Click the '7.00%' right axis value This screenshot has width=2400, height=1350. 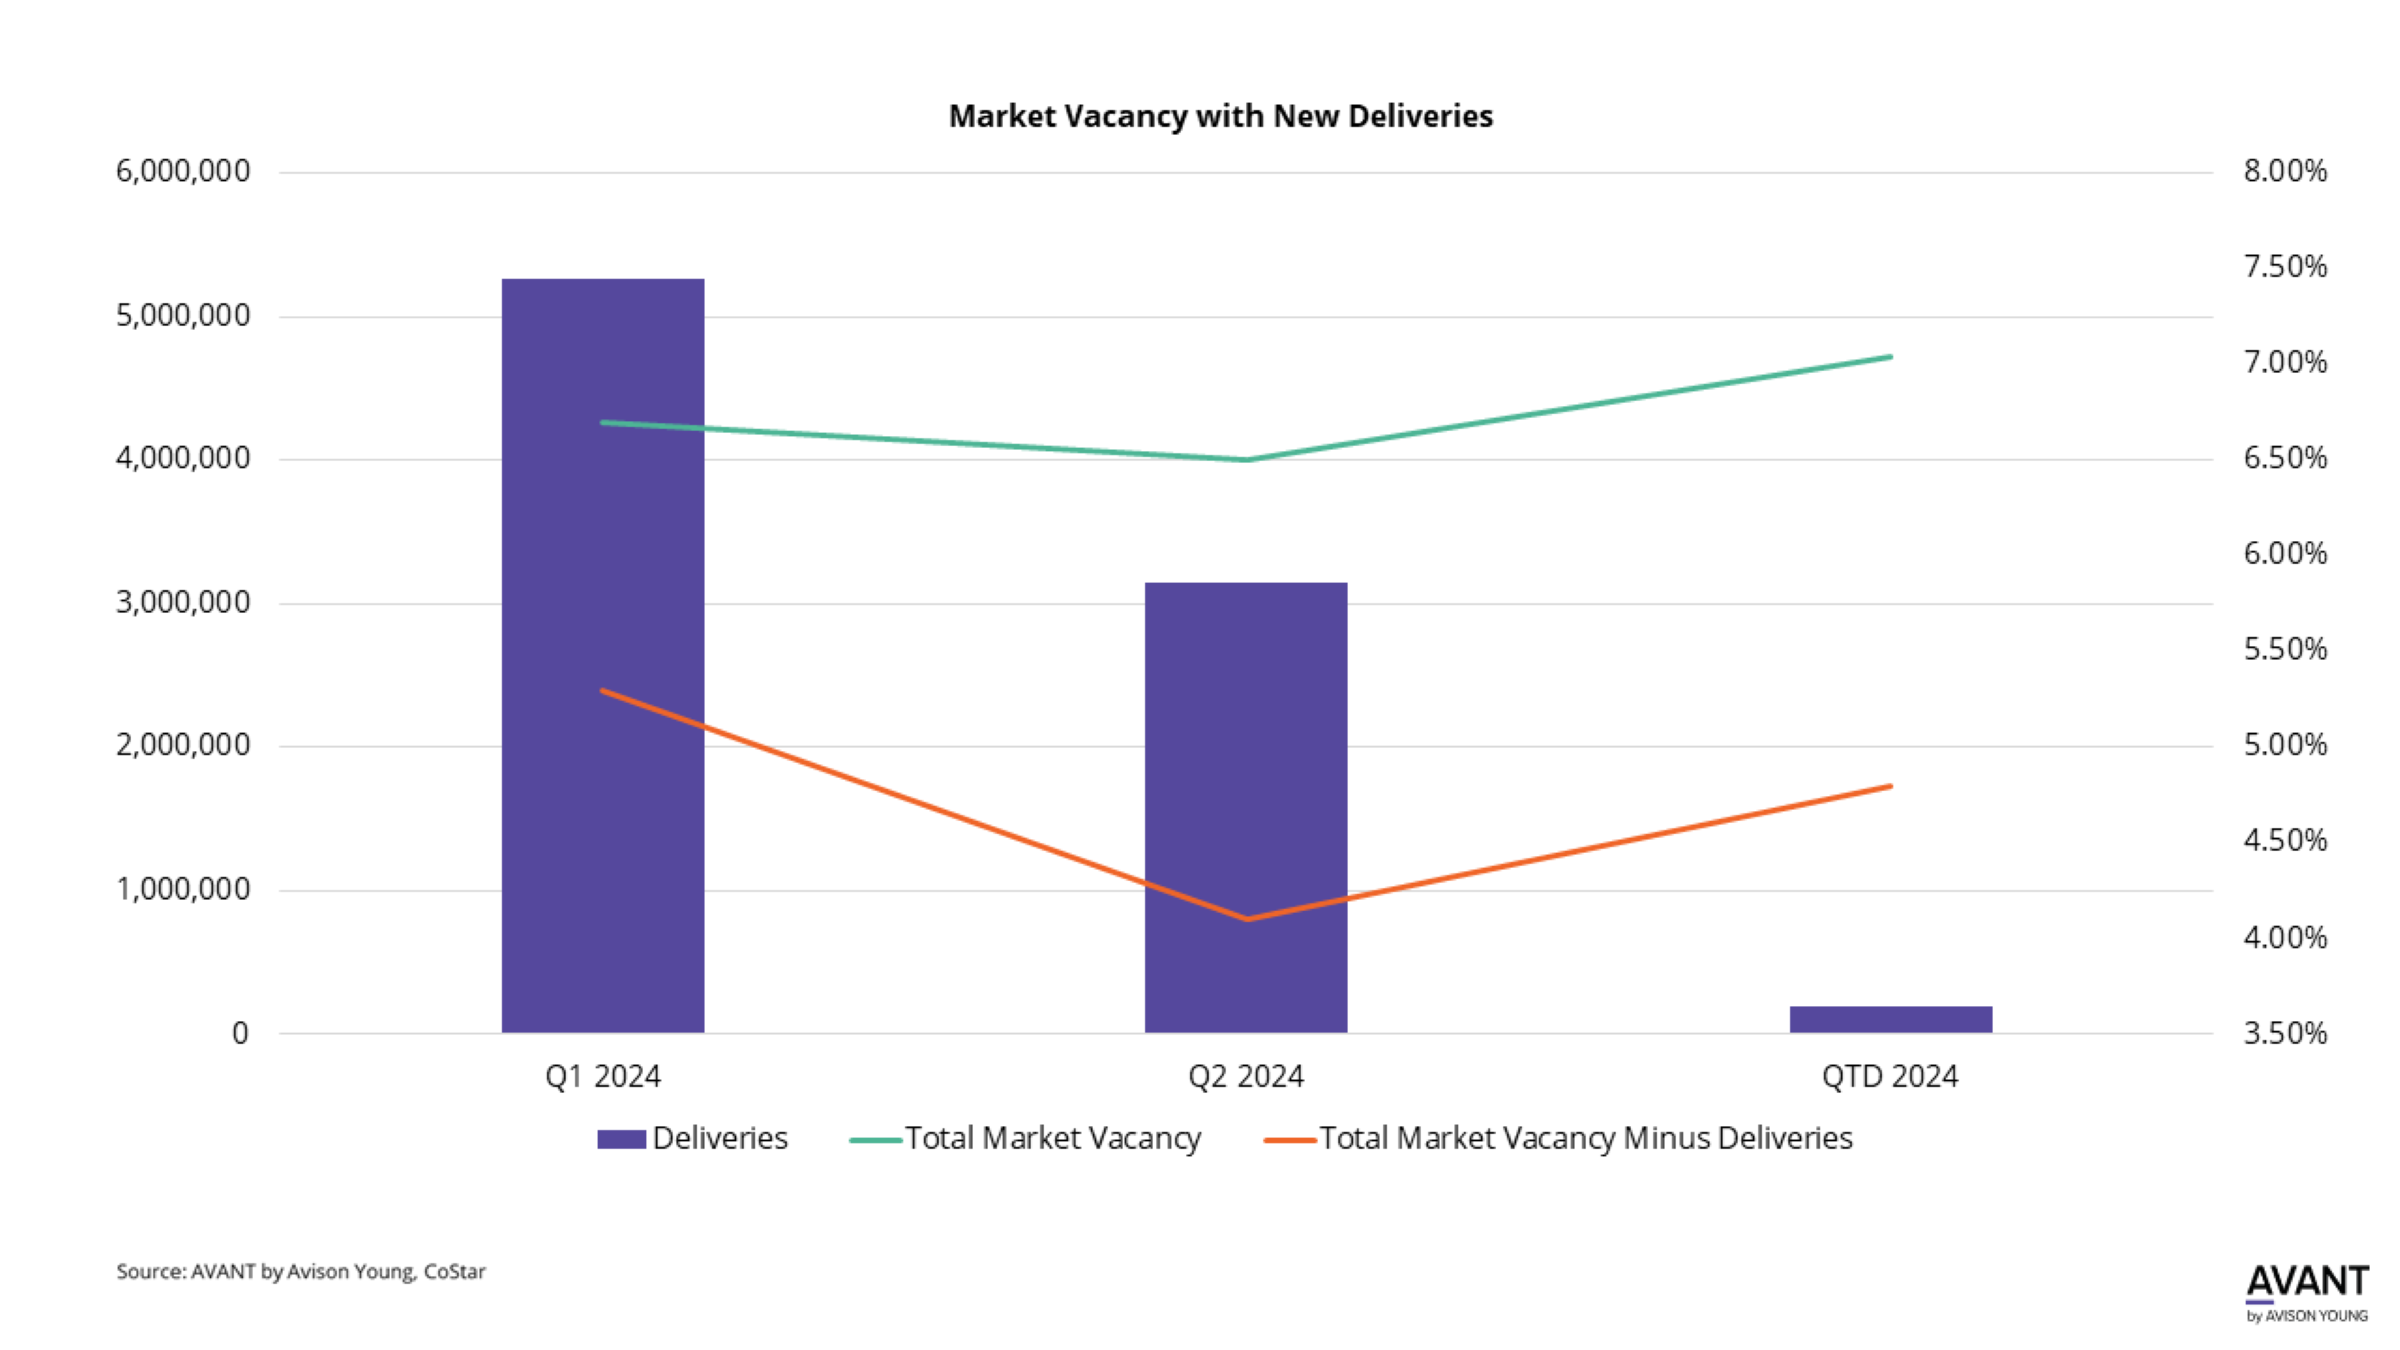click(x=2285, y=362)
